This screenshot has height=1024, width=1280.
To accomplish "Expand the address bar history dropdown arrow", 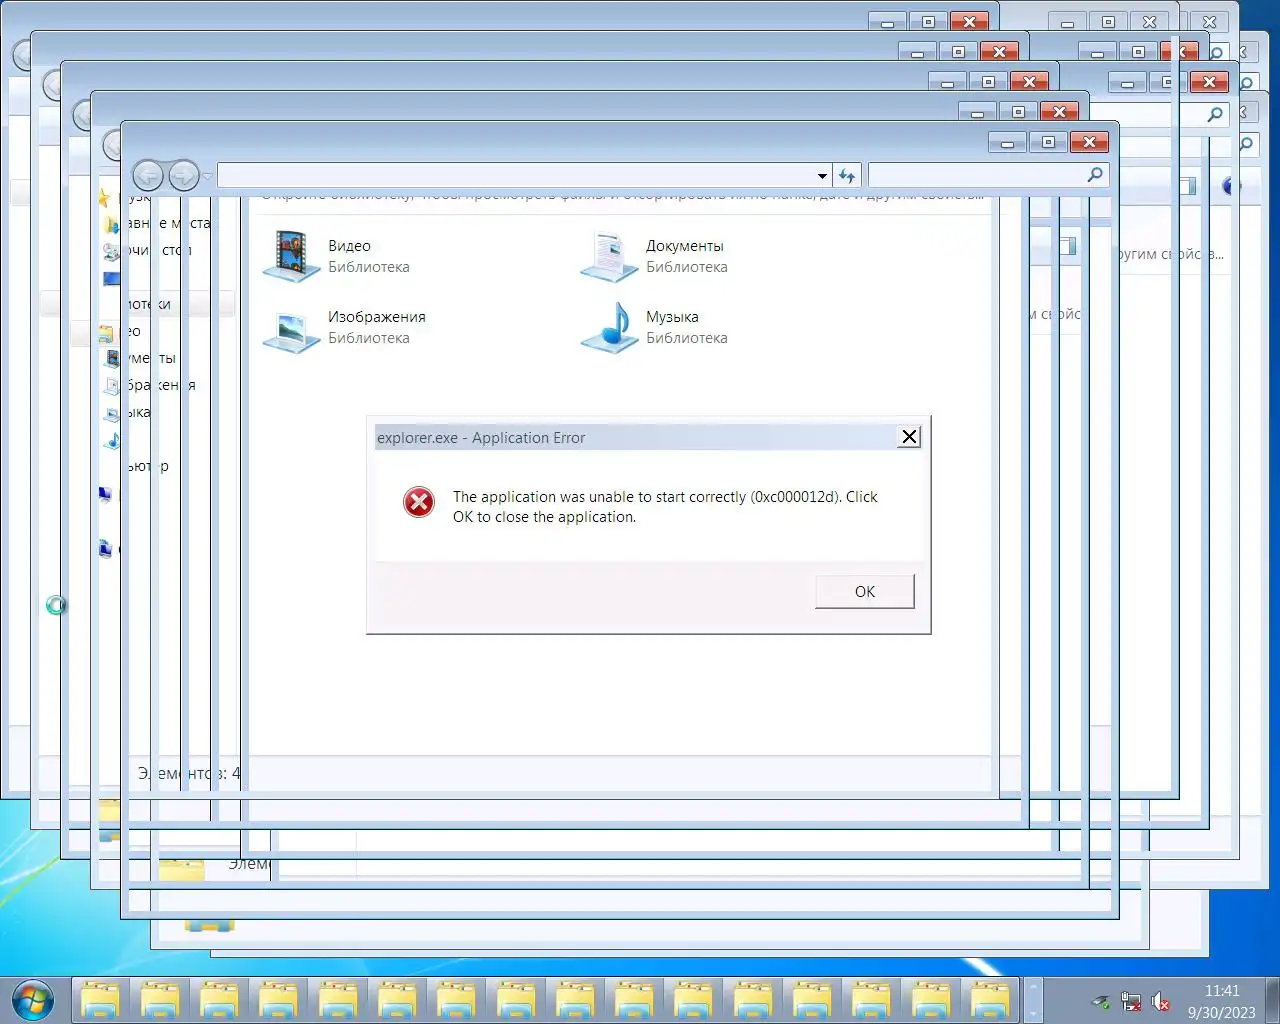I will [x=822, y=176].
